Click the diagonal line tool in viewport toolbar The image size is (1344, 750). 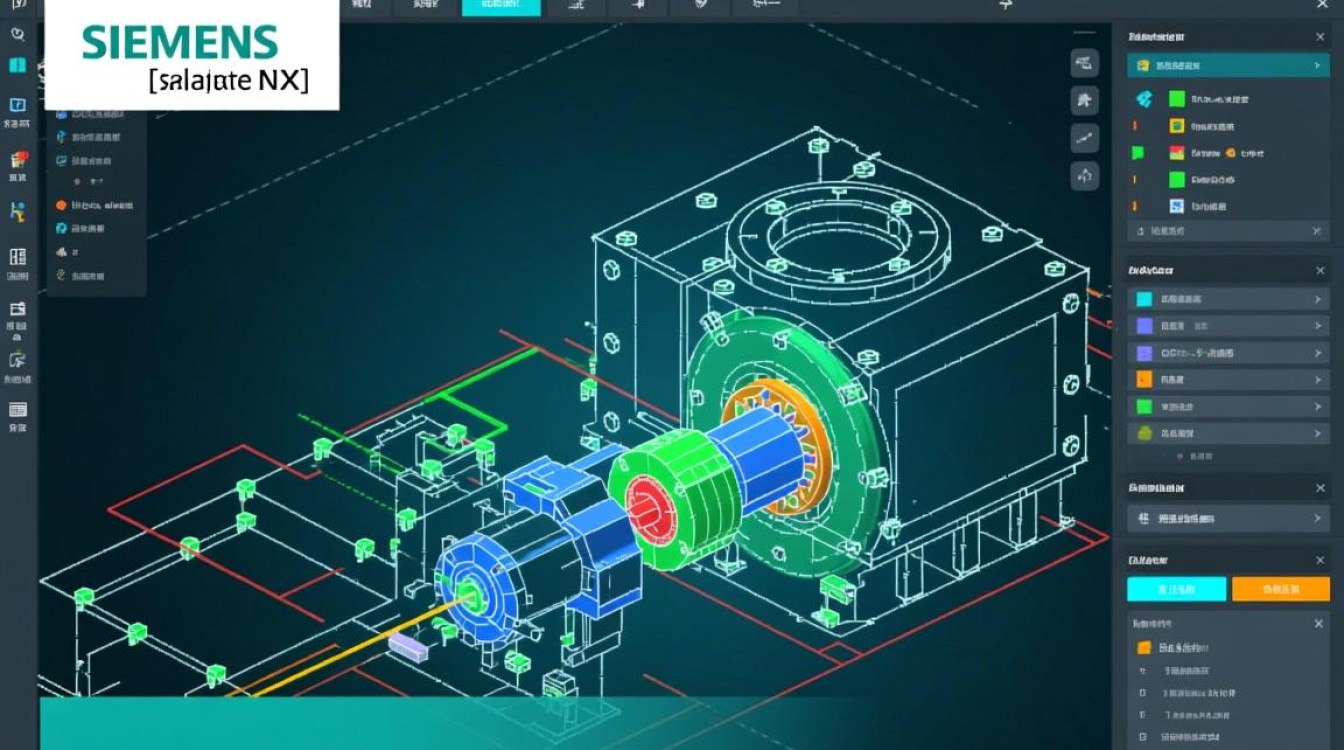(1084, 139)
